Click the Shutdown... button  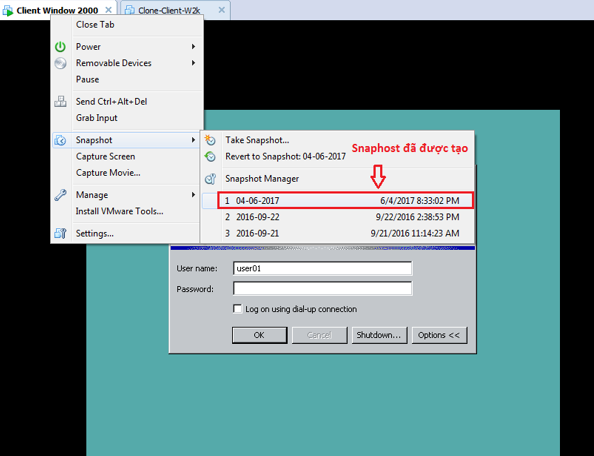(x=379, y=335)
